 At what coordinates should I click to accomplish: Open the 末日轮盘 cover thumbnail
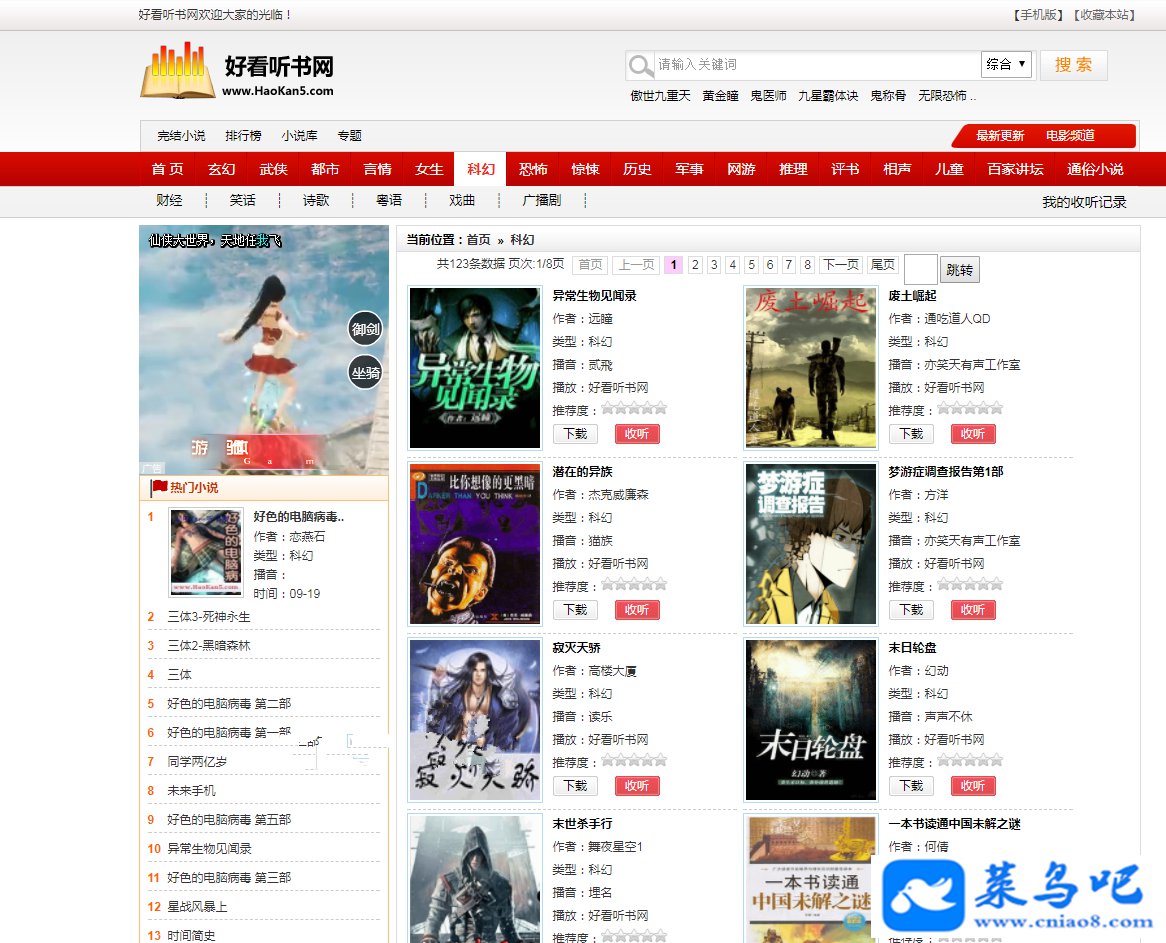(811, 721)
